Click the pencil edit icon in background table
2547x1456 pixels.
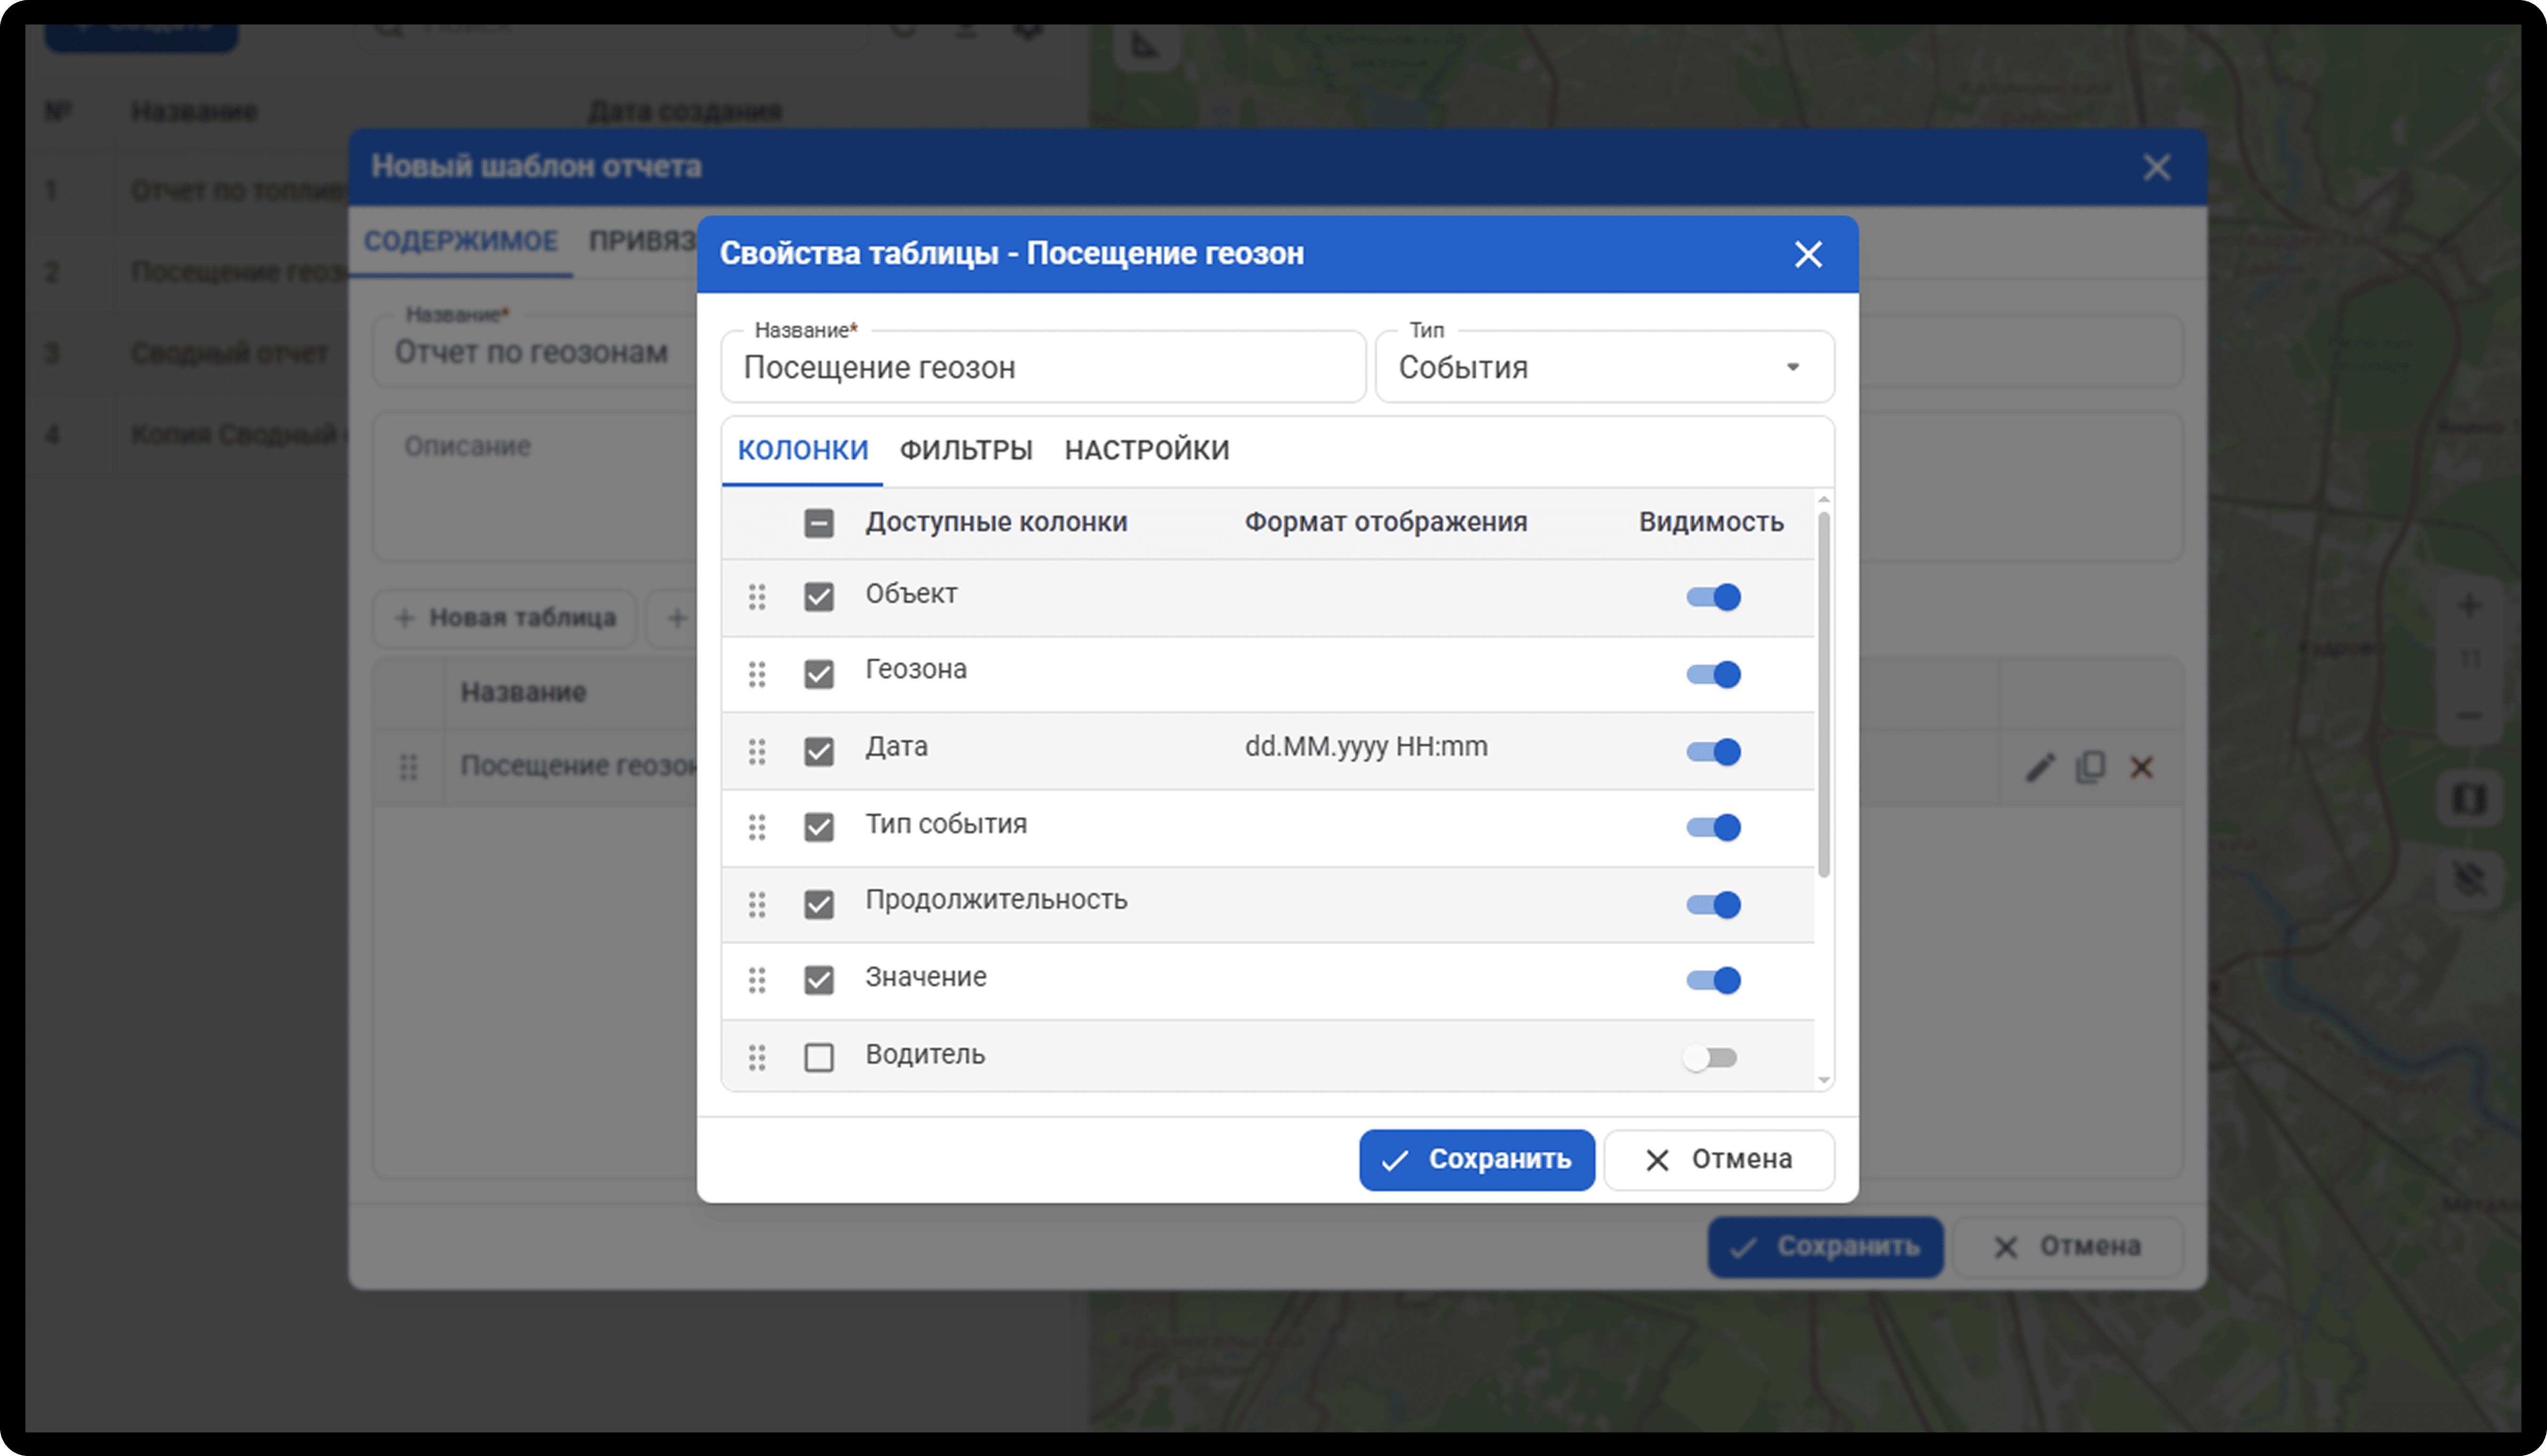(x=2039, y=767)
